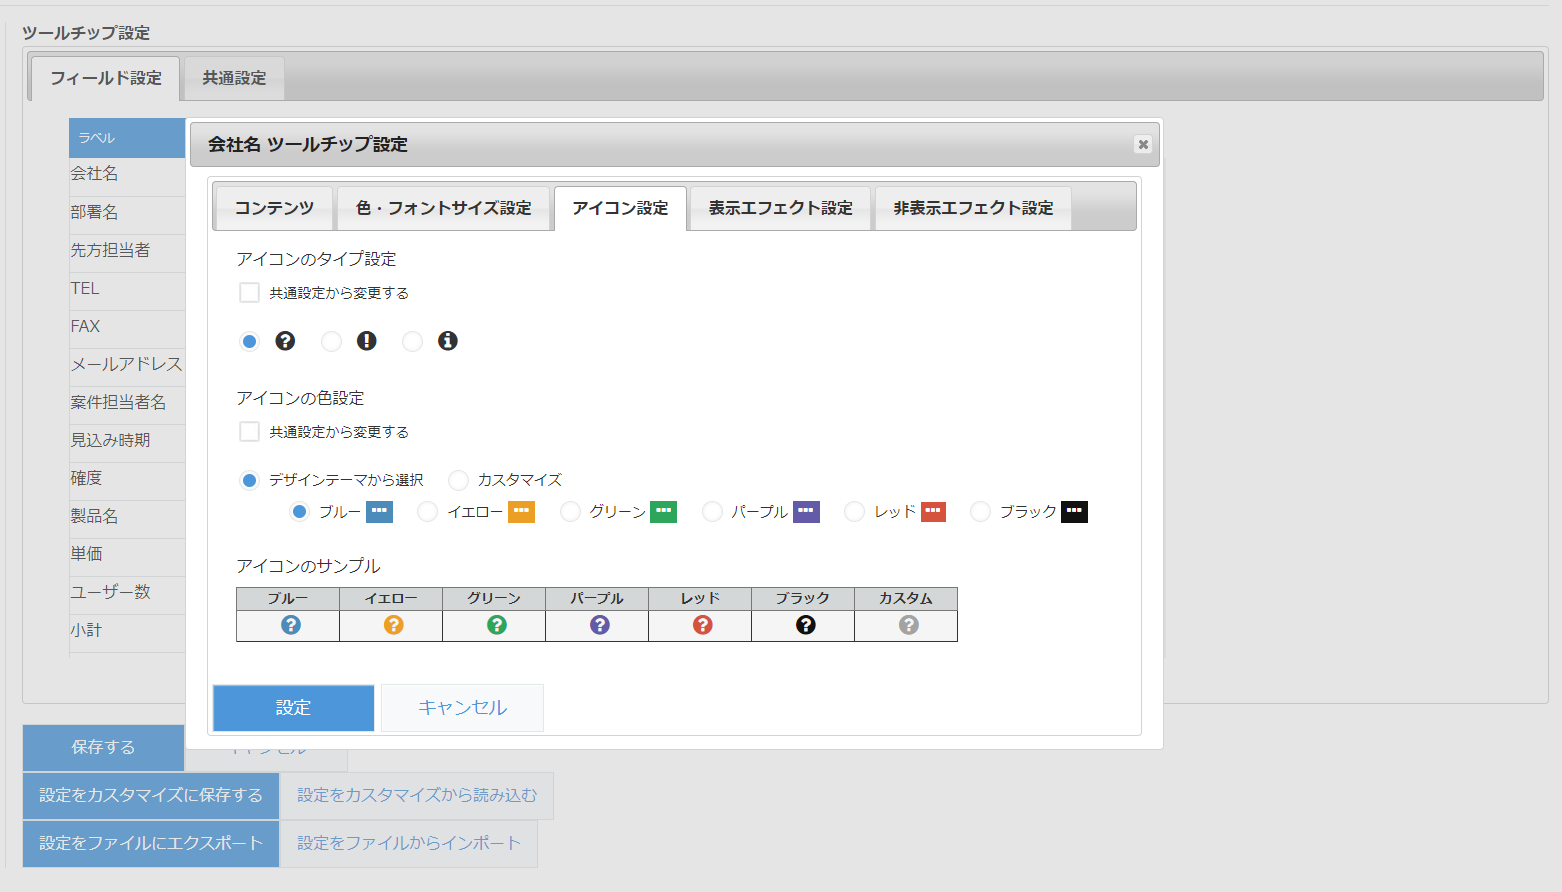
Task: Switch to the 共通設定 tab
Action: point(232,77)
